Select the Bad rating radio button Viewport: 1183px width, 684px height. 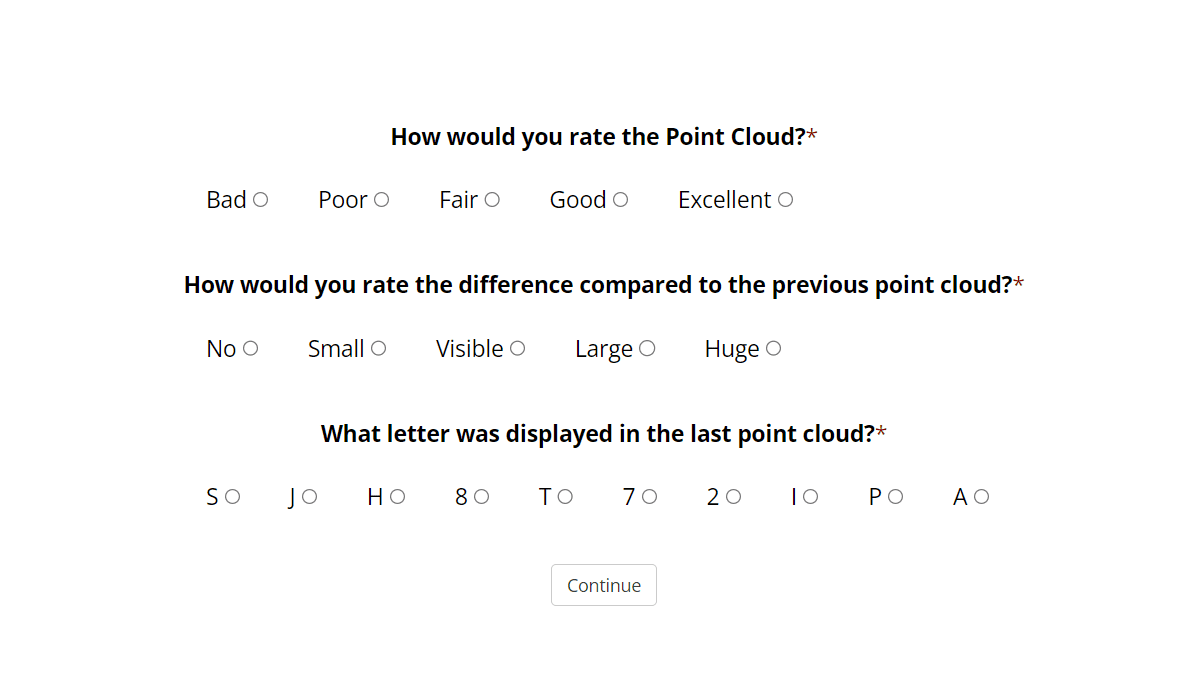[x=260, y=200]
